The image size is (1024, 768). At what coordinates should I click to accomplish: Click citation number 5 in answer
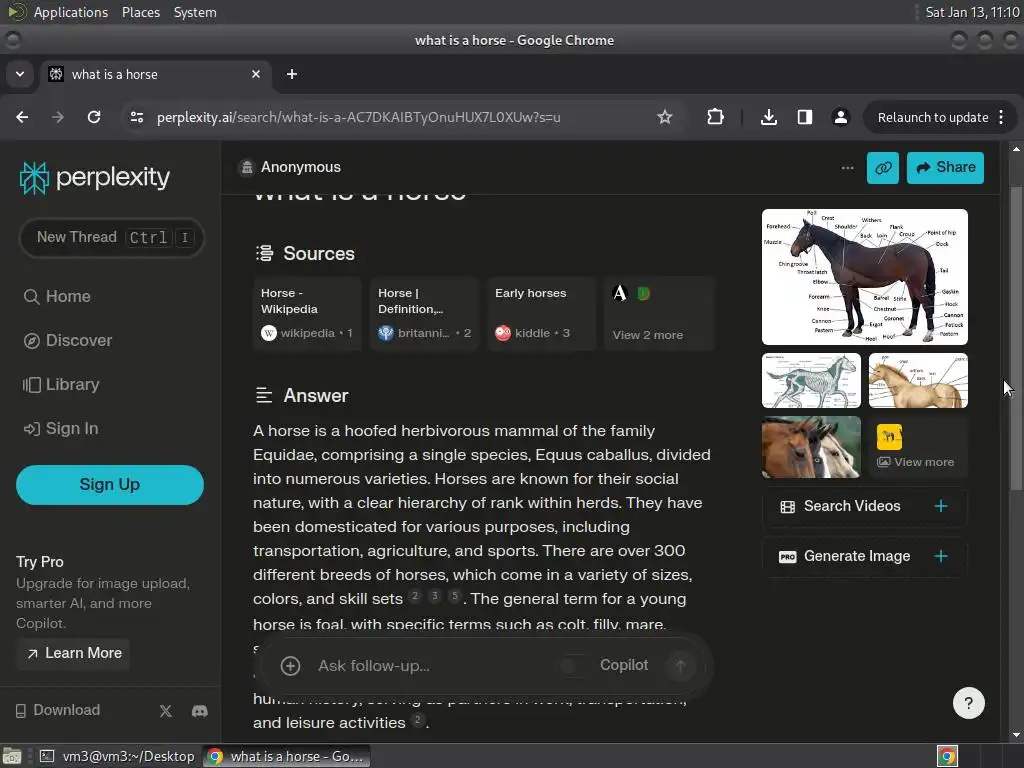(x=455, y=596)
